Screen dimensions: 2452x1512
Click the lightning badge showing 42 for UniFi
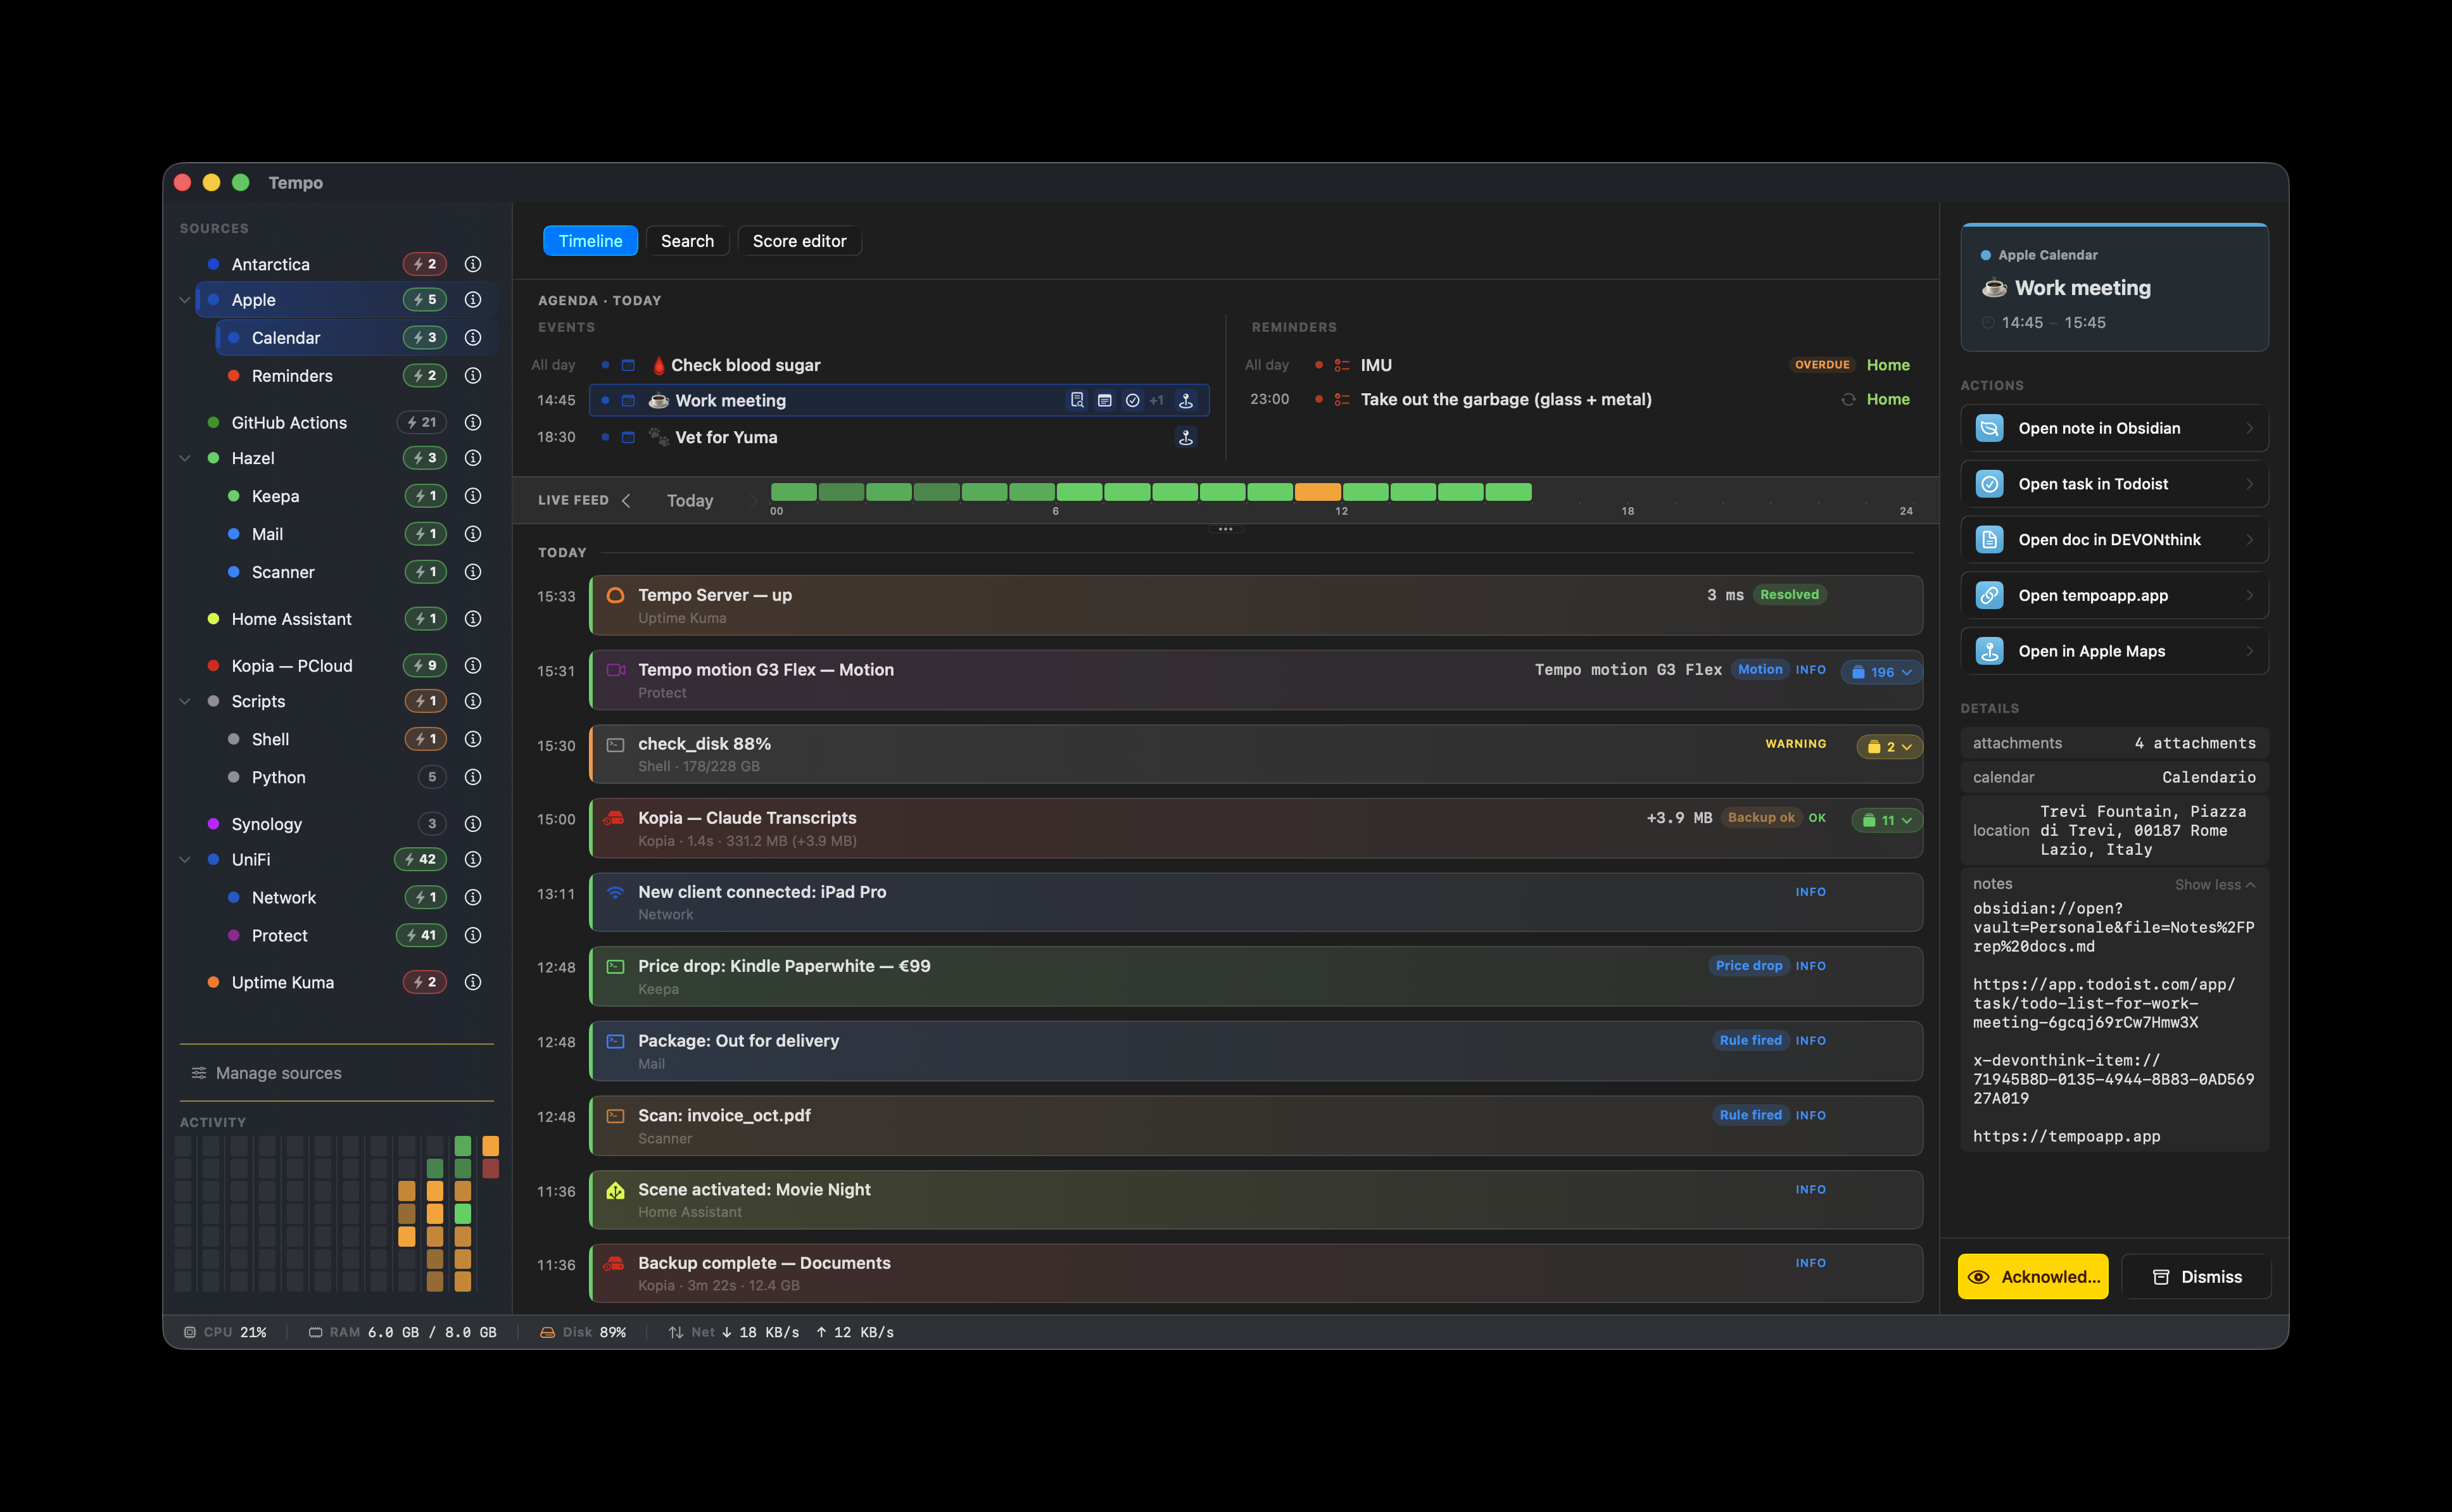420,859
